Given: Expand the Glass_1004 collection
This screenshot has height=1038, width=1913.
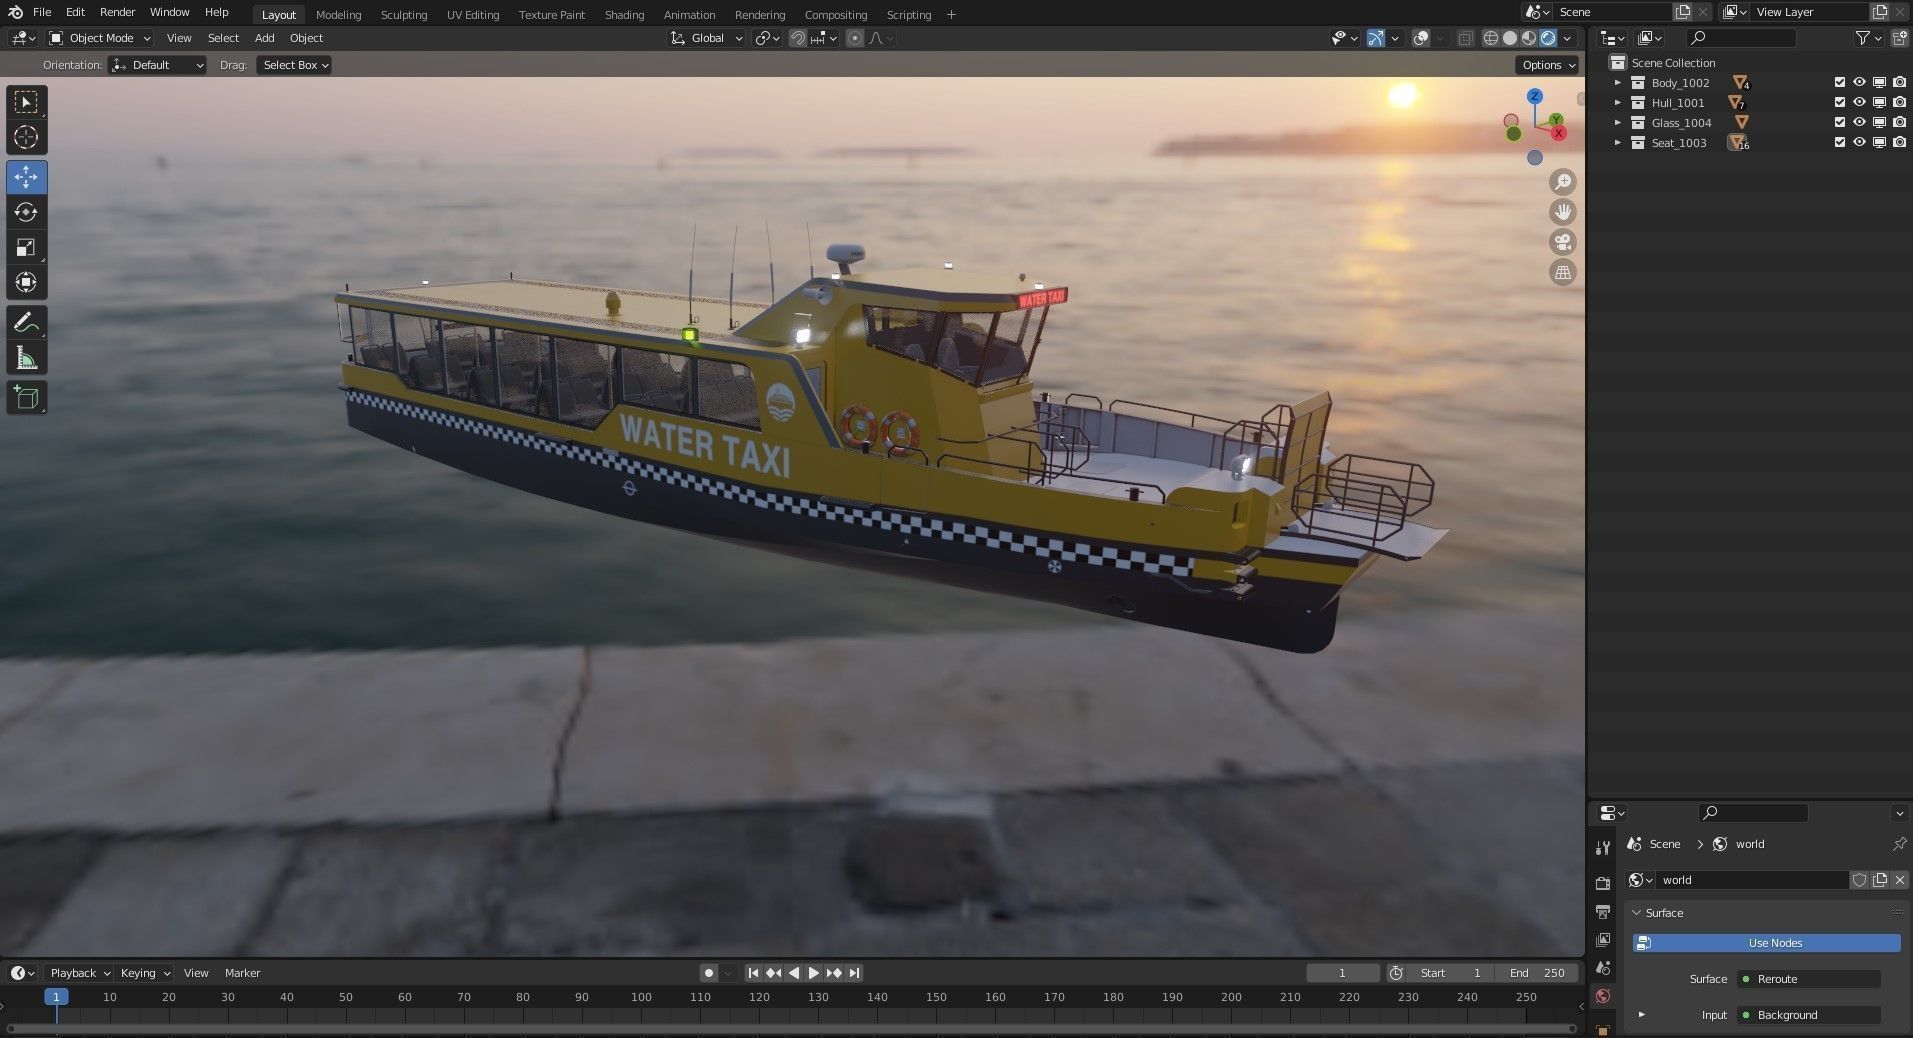Looking at the screenshot, I should [x=1618, y=123].
